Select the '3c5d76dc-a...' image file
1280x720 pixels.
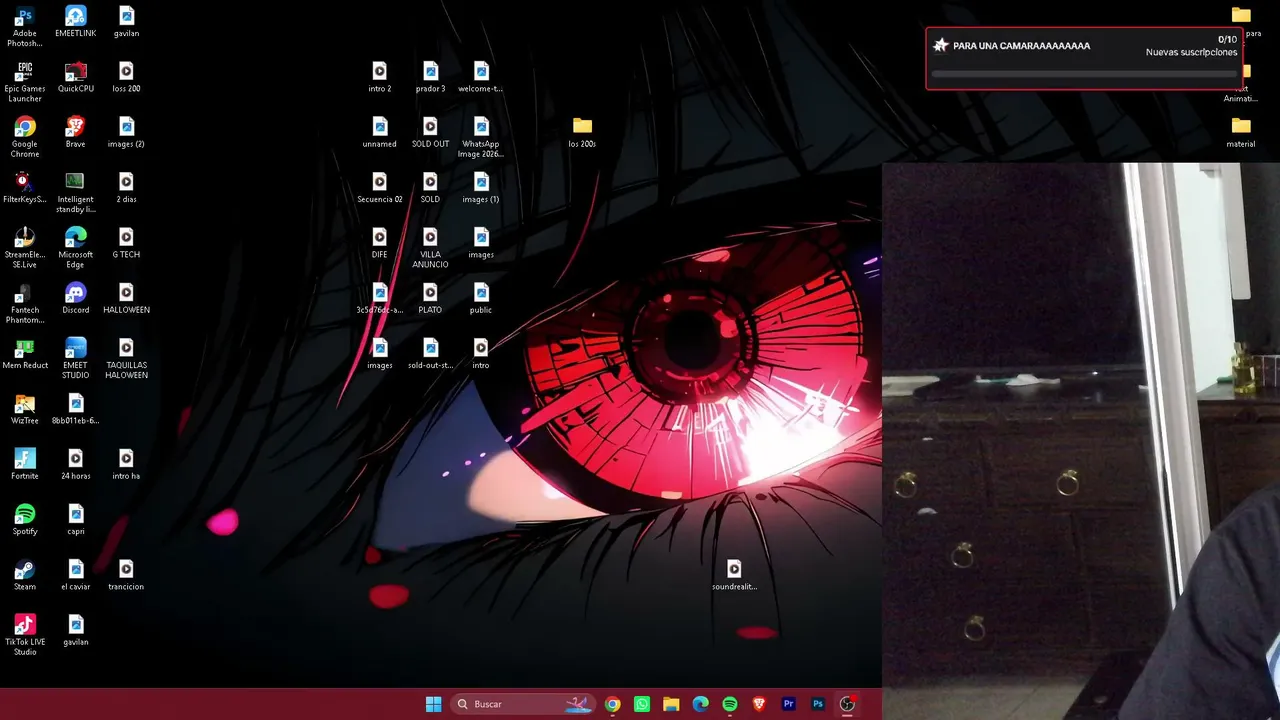(x=380, y=298)
